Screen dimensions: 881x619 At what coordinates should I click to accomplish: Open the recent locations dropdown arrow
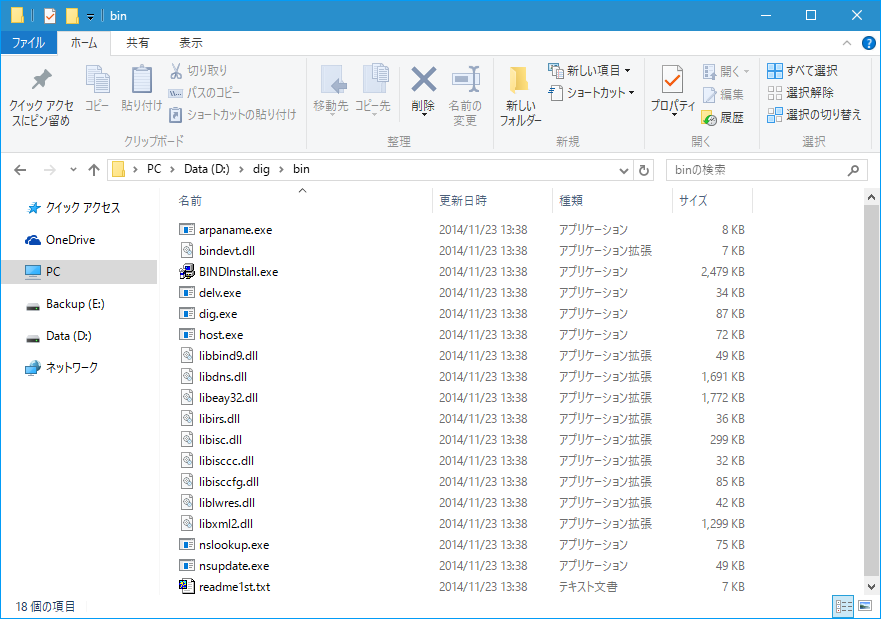click(73, 170)
